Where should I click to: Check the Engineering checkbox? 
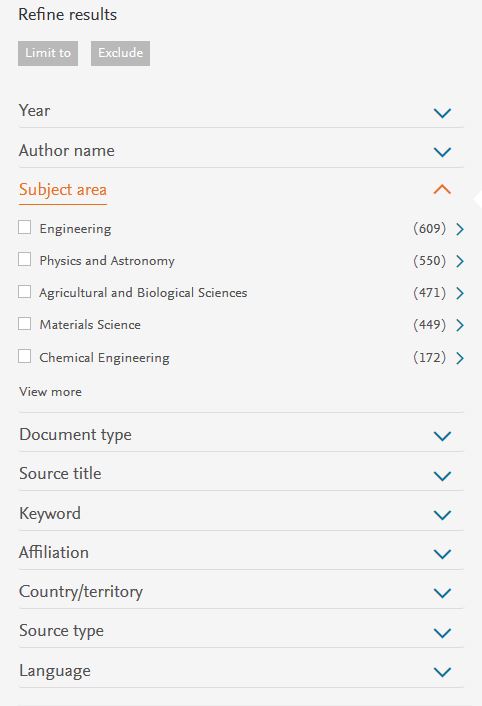click(x=25, y=227)
